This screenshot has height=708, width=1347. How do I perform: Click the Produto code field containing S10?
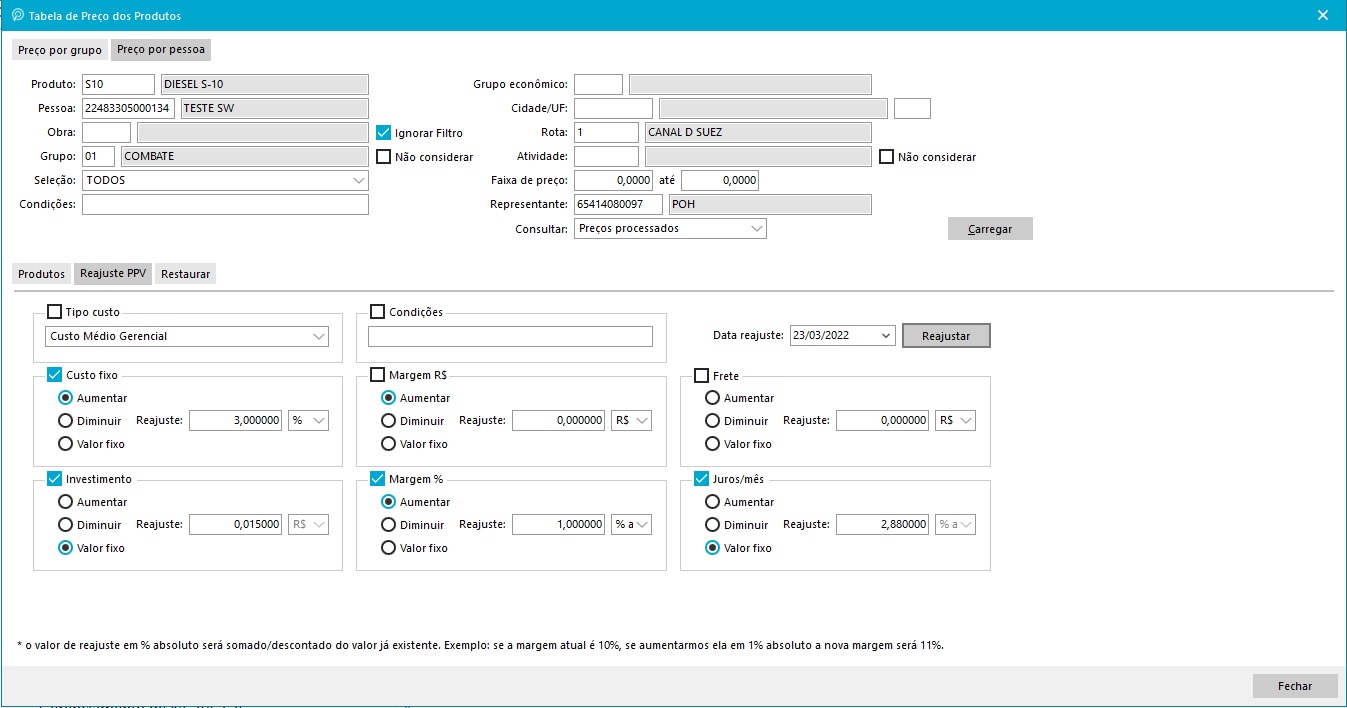coord(118,84)
